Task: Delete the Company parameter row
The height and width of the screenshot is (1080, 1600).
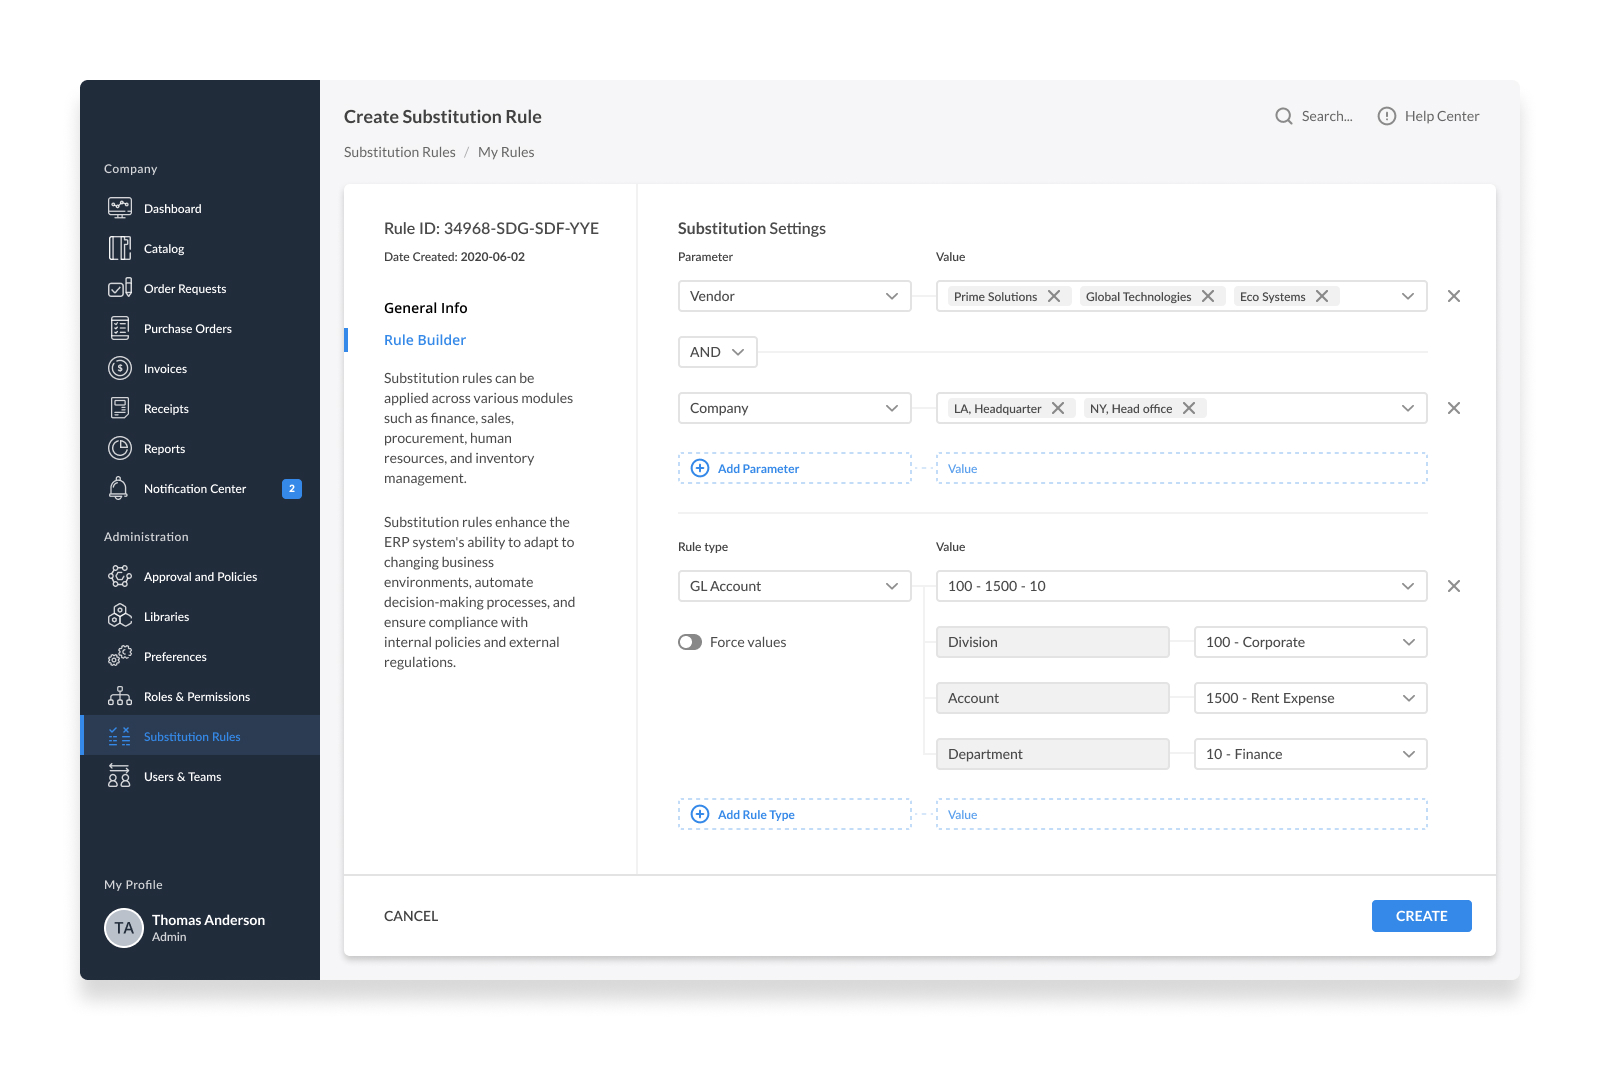Action: tap(1454, 408)
